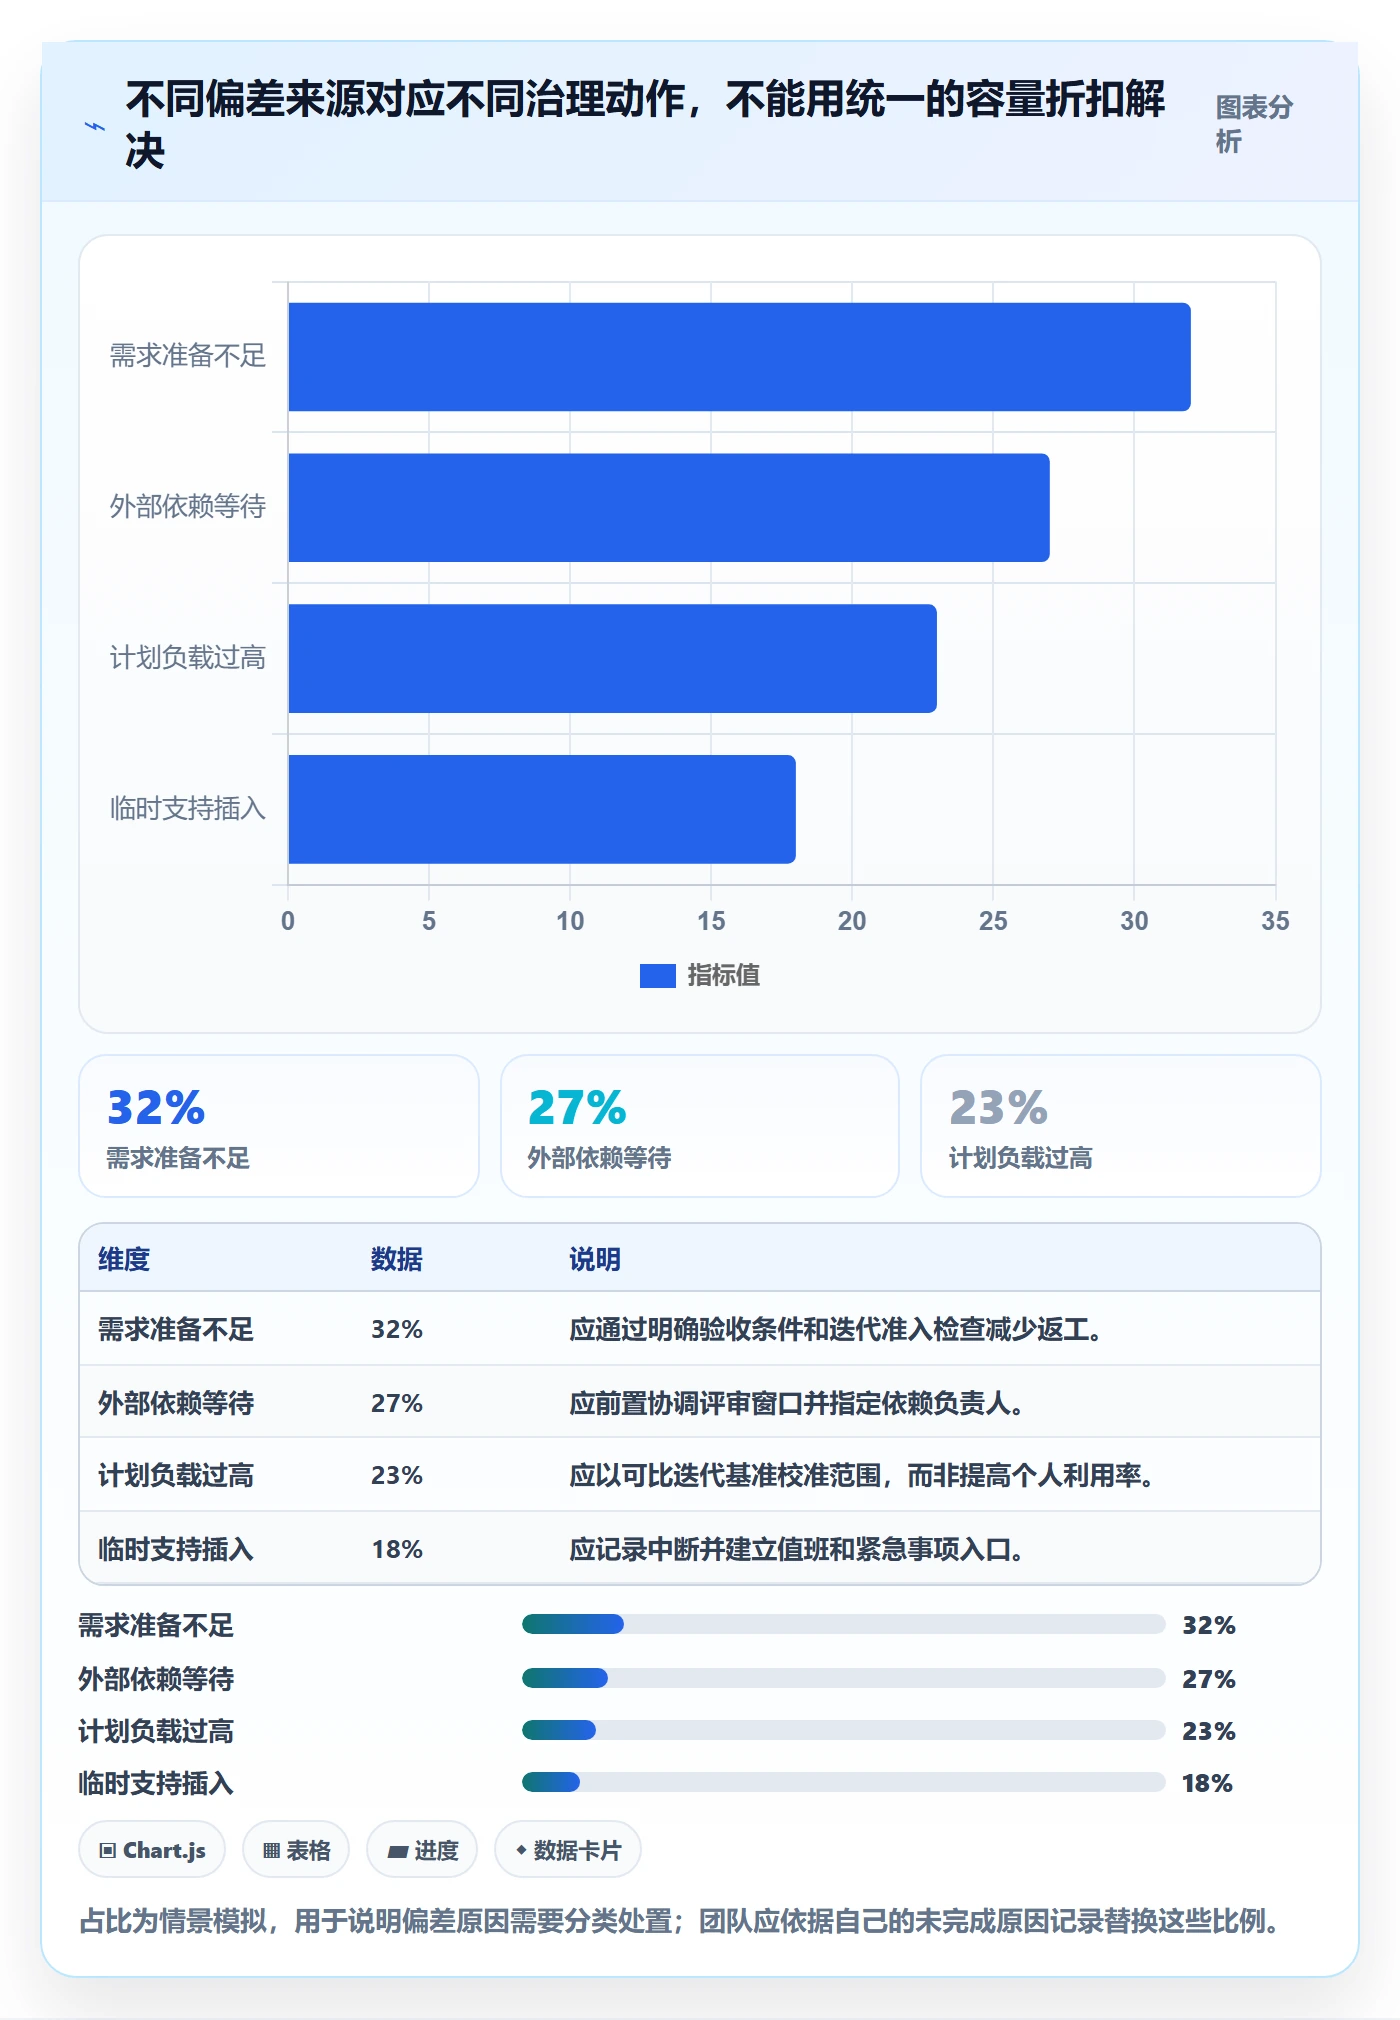Image resolution: width=1400 pixels, height=2020 pixels.
Task: Select the Chart.js chip
Action: (x=152, y=1850)
